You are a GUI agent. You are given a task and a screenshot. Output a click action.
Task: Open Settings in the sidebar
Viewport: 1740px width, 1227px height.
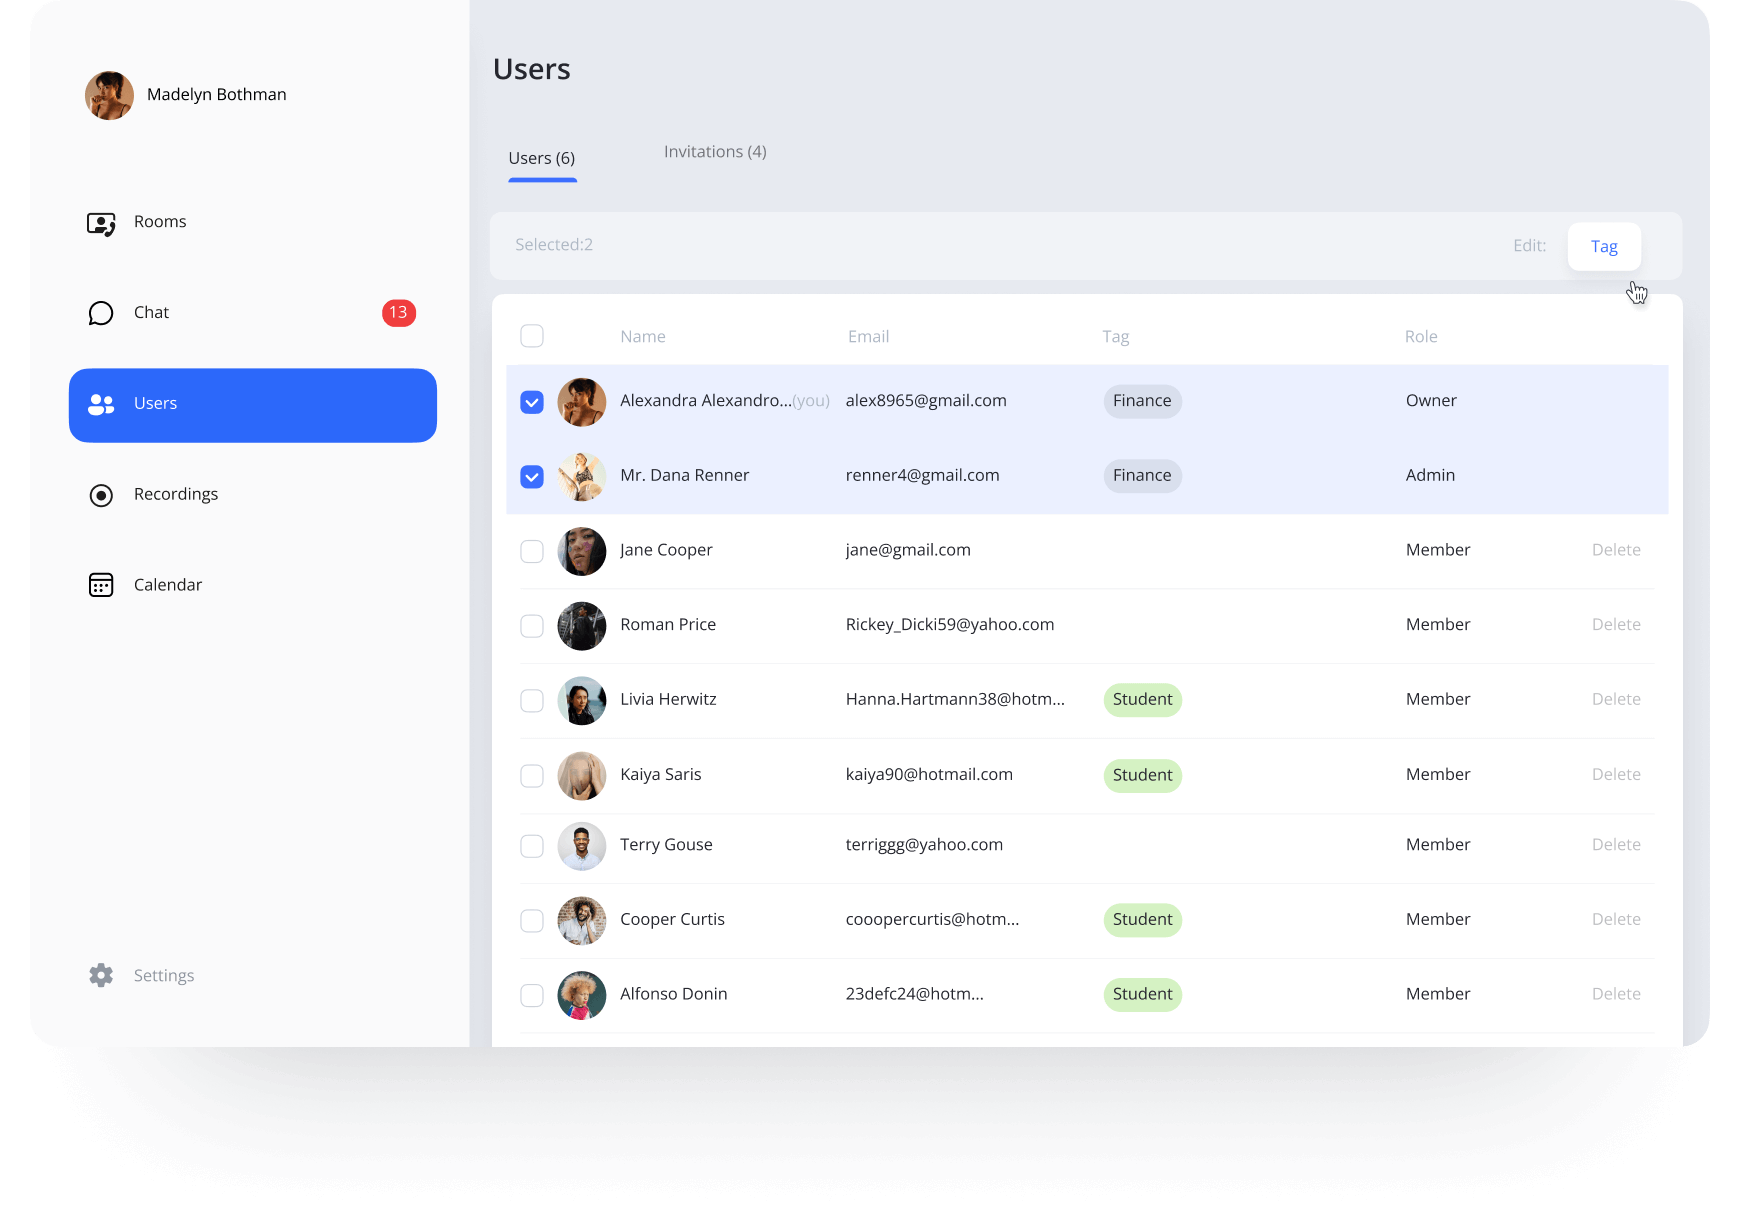(x=164, y=975)
